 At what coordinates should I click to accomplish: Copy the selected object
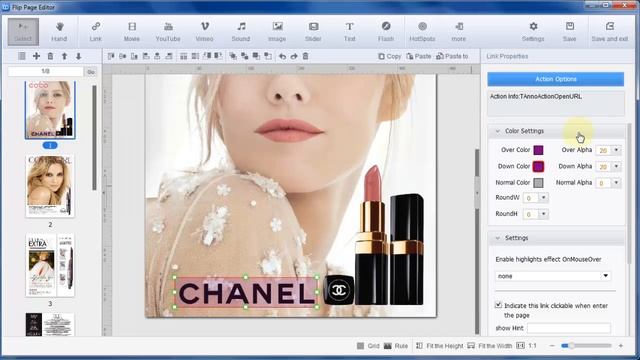click(389, 56)
